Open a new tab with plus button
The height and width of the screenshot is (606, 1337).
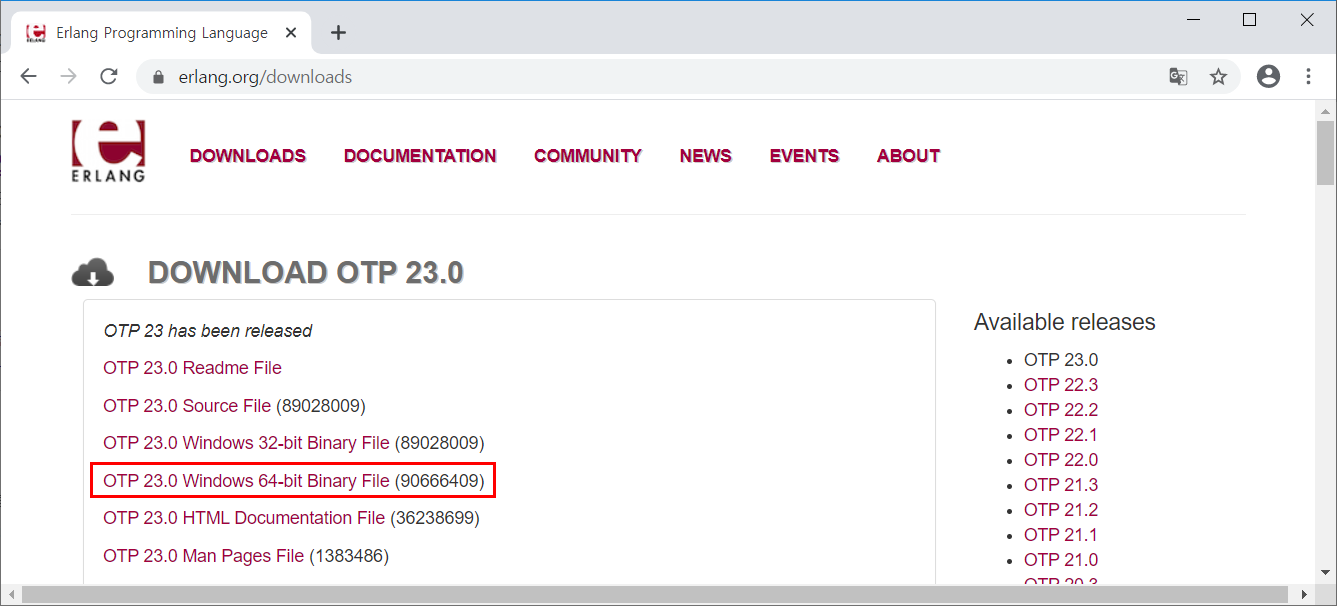click(338, 33)
